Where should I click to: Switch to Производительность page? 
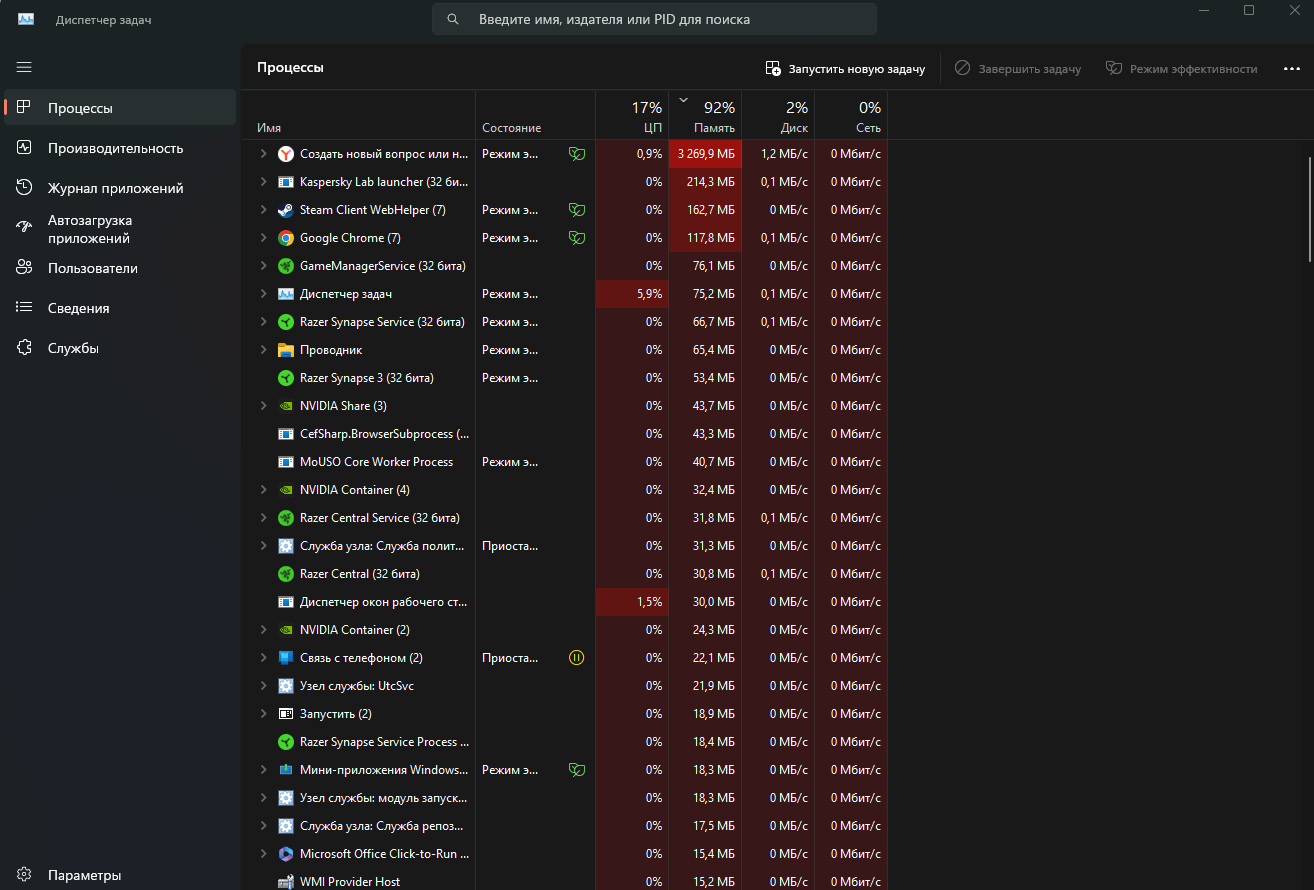click(x=120, y=148)
